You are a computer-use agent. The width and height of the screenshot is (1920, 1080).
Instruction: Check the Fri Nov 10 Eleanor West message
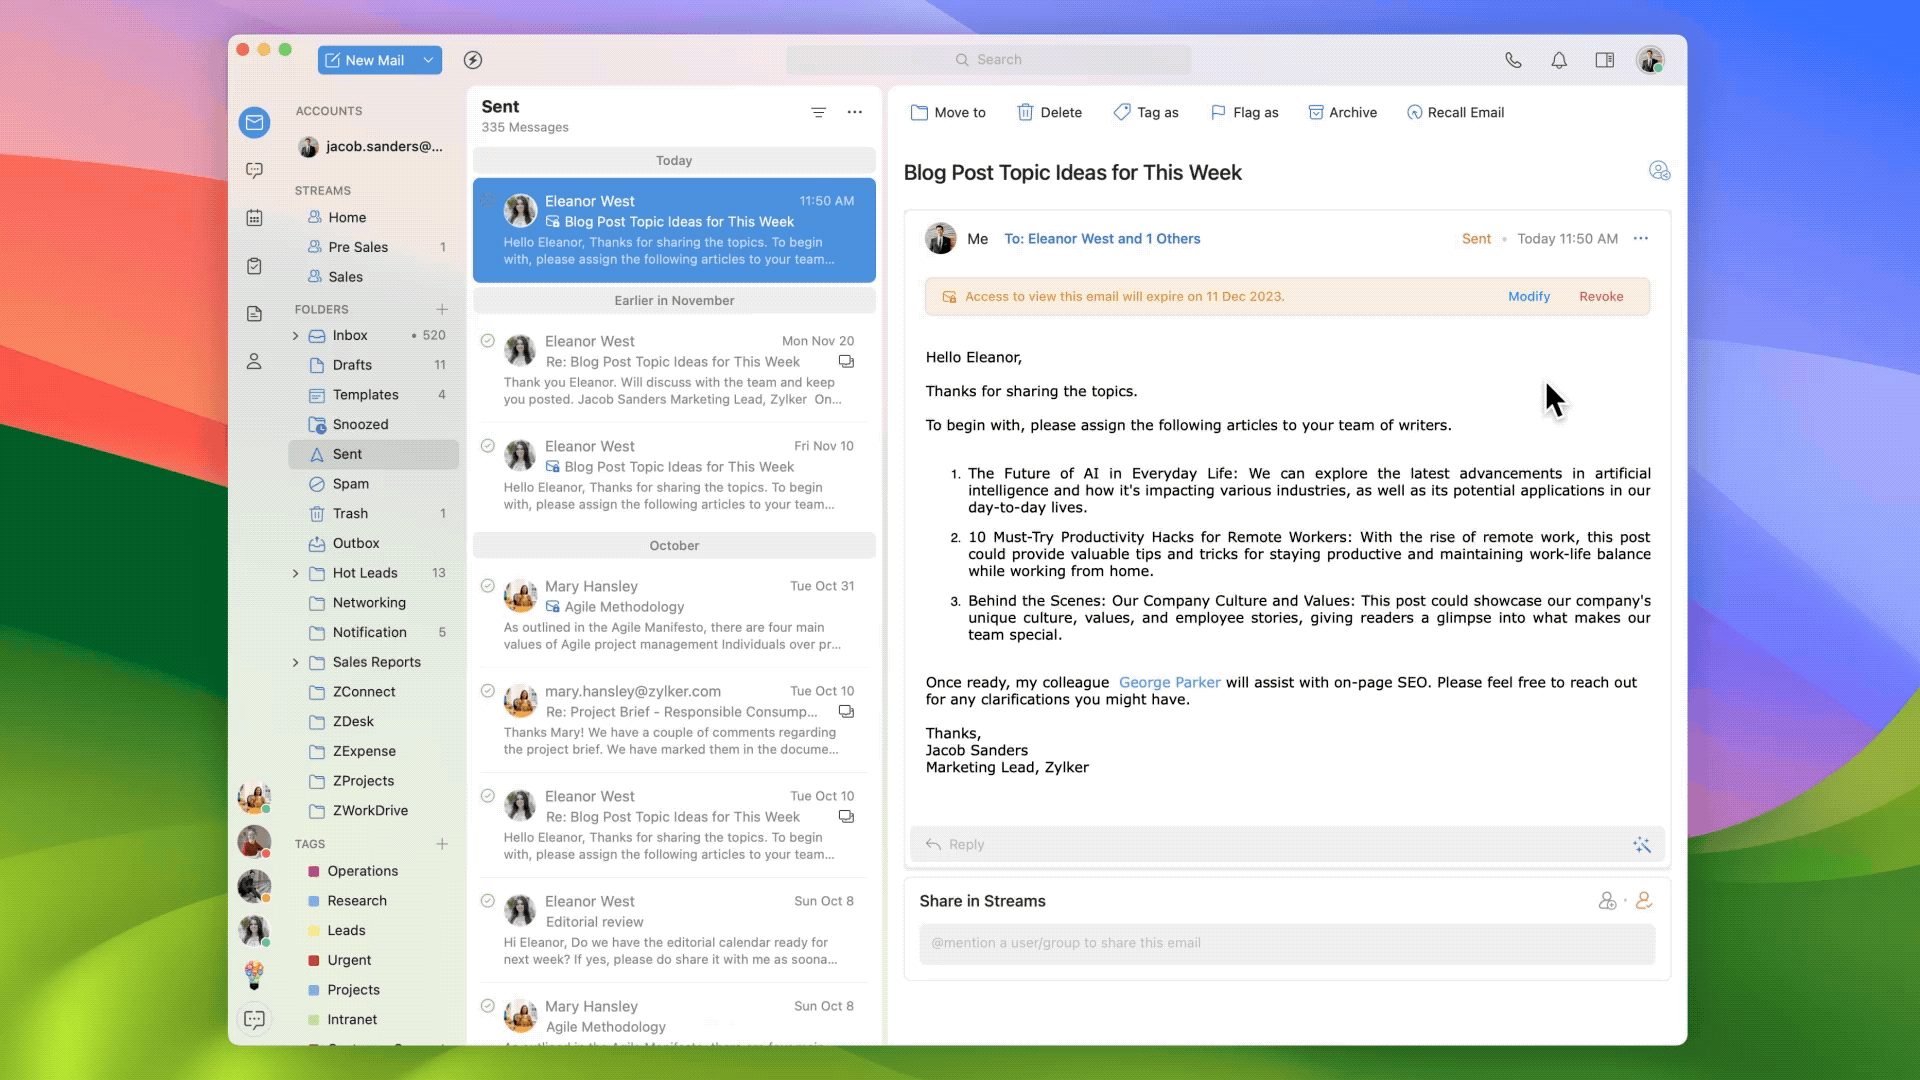pyautogui.click(x=488, y=446)
